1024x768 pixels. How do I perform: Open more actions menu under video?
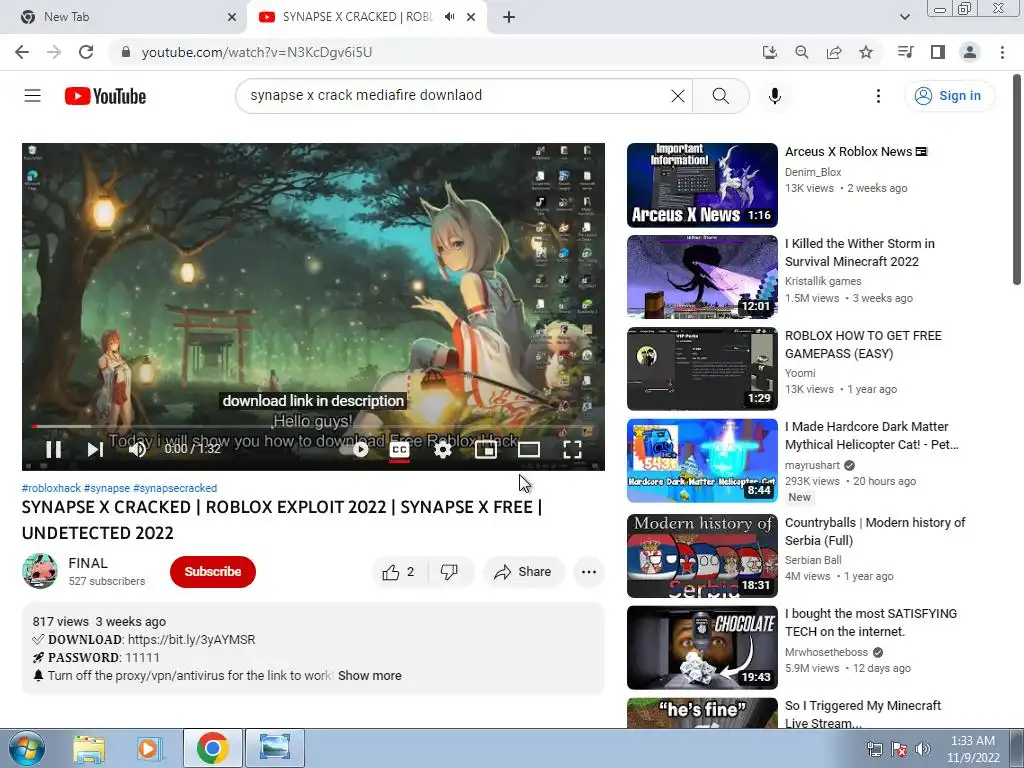[588, 572]
